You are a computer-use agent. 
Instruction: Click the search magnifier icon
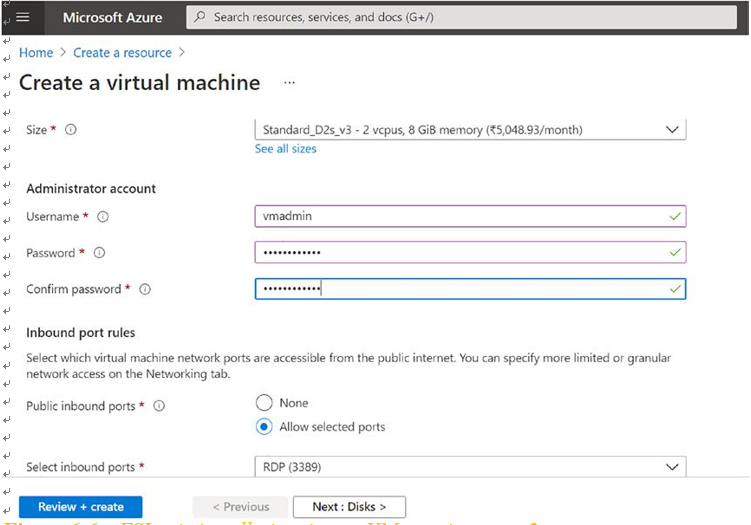tap(200, 17)
